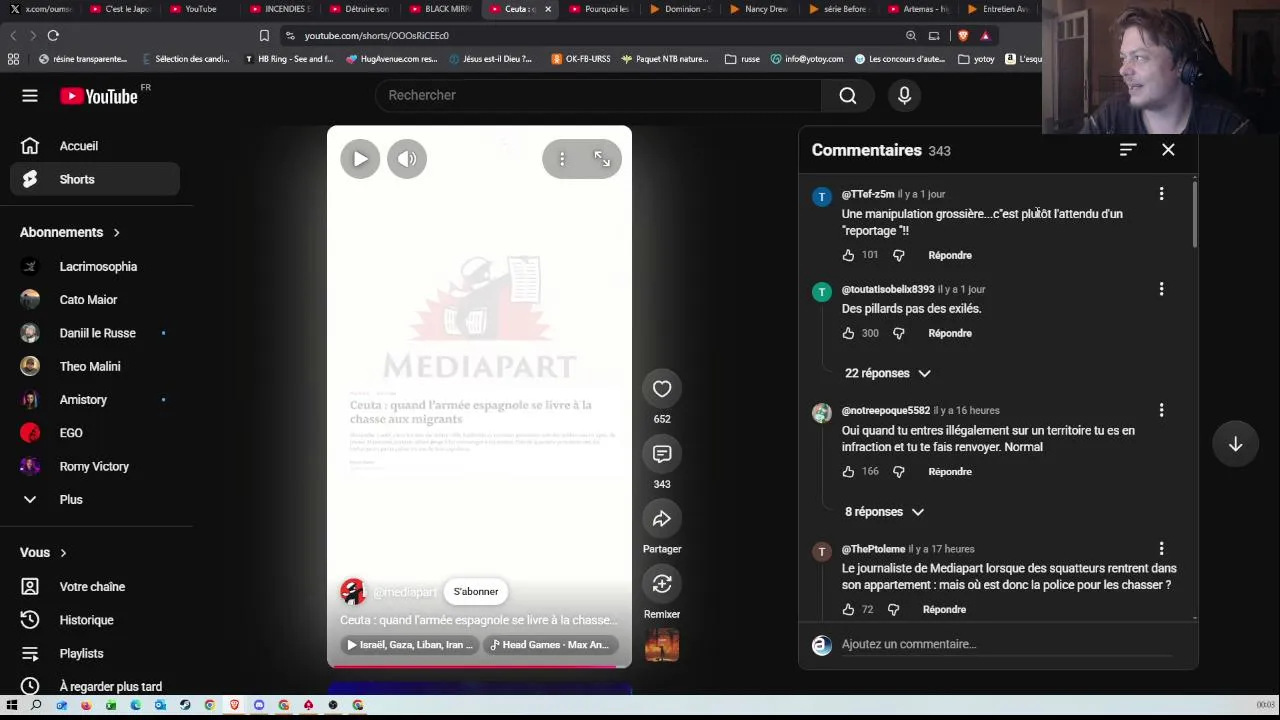Switch to the BLACK MIRR... browser tab
The image size is (1280, 720).
click(x=440, y=9)
